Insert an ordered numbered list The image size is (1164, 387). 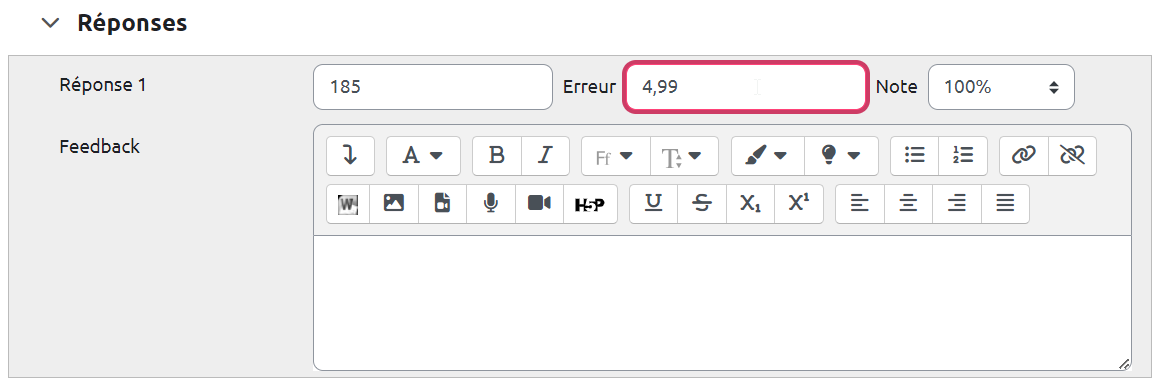pos(963,156)
